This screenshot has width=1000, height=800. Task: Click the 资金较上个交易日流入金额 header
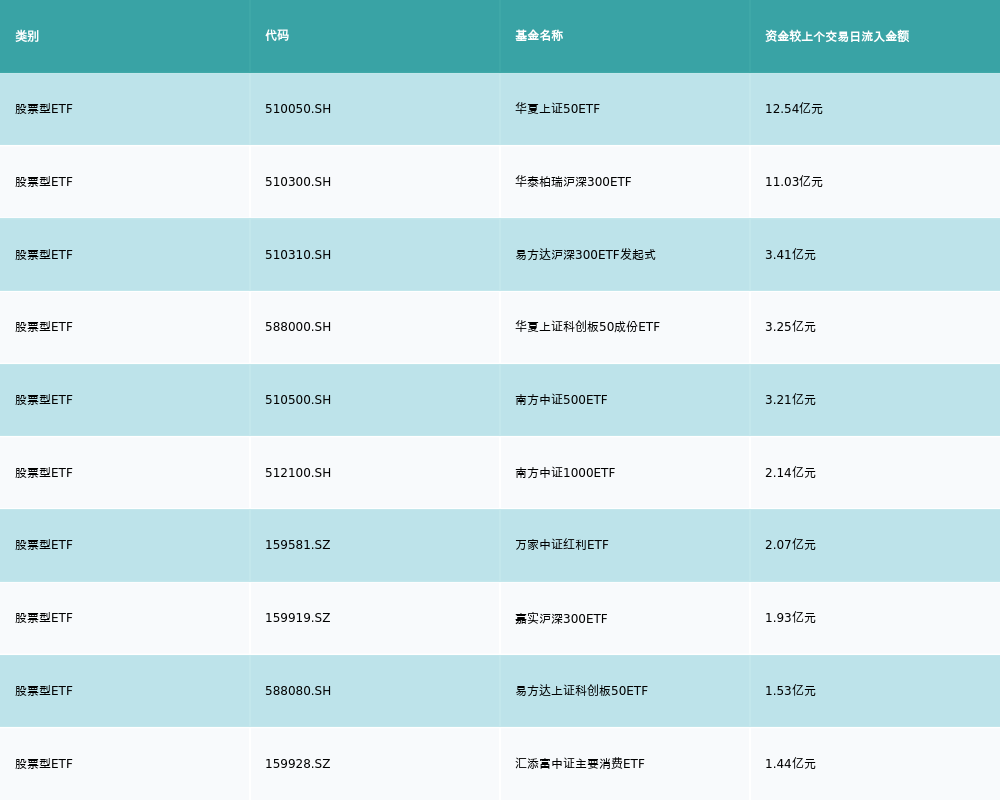click(837, 36)
